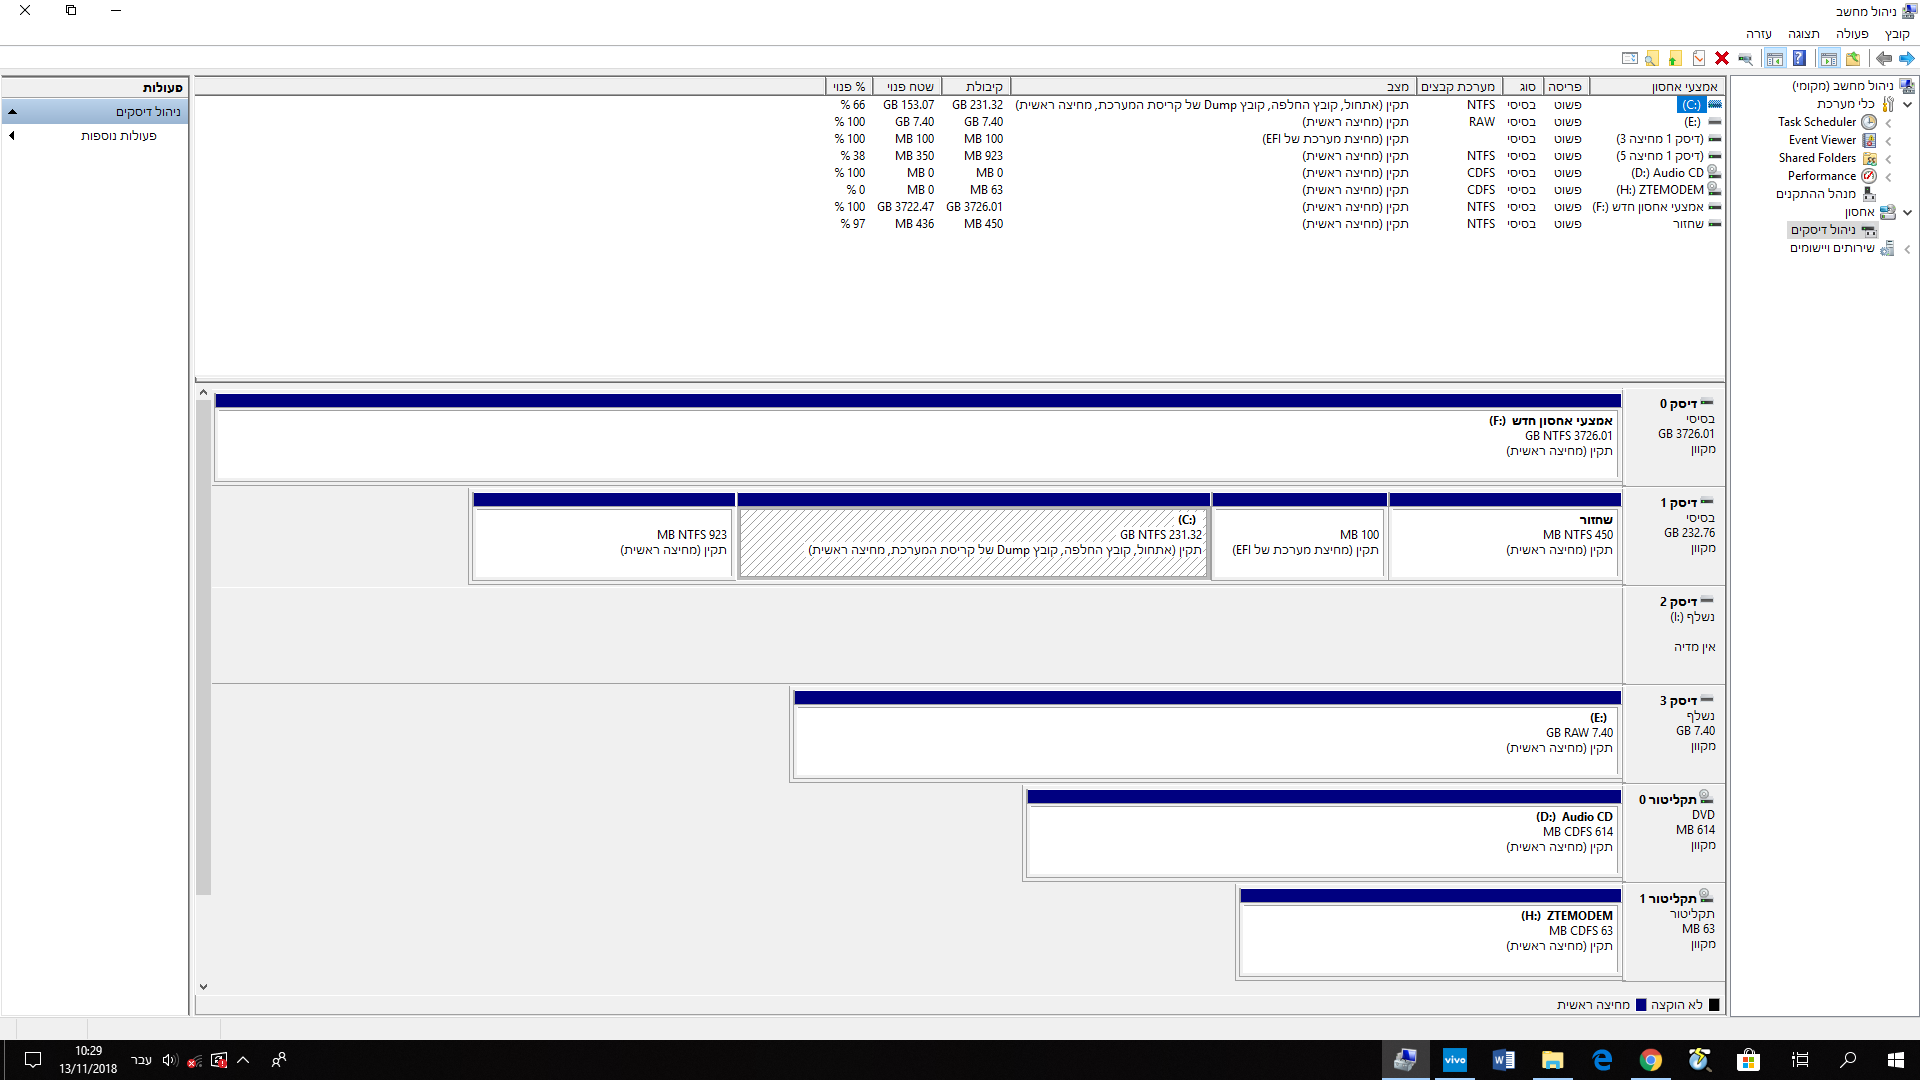The image size is (1920, 1080).
Task: Click the folder with magnifier toolbar icon
Action: pos(1652,58)
